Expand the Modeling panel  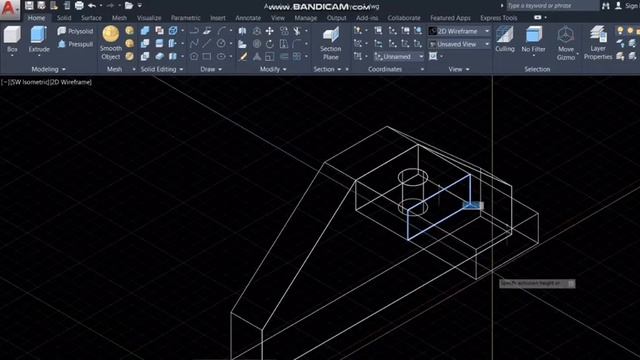click(48, 69)
